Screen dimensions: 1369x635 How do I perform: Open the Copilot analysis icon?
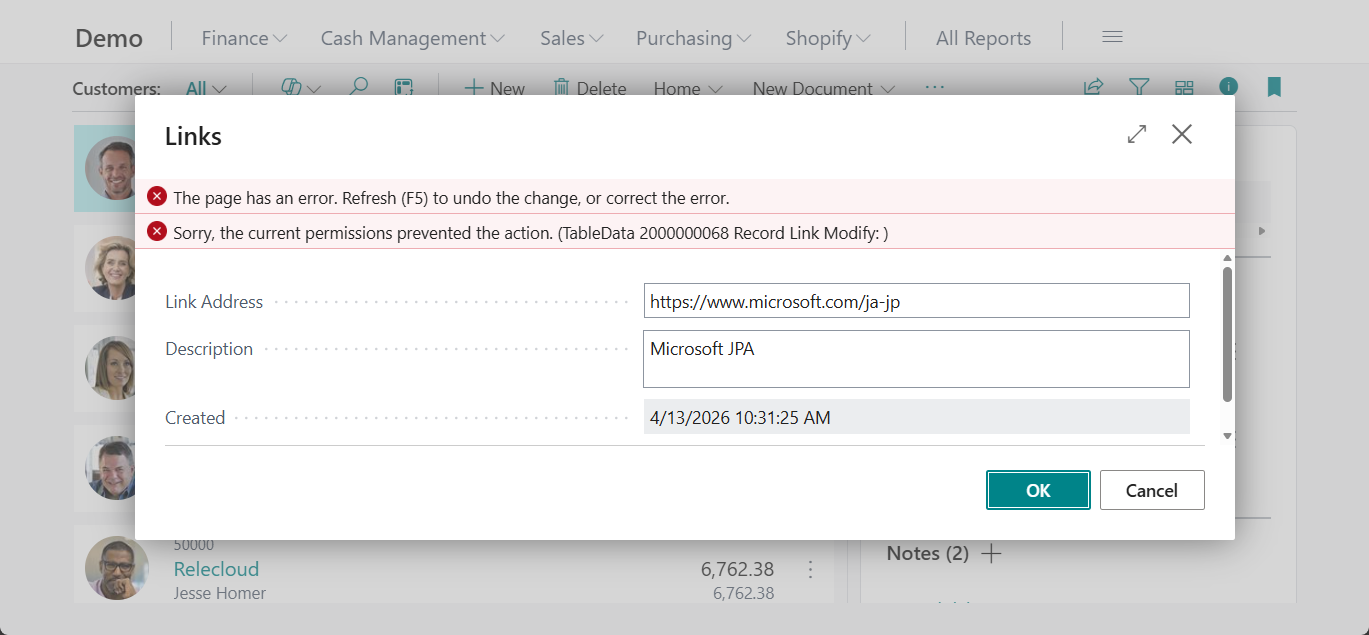(293, 88)
